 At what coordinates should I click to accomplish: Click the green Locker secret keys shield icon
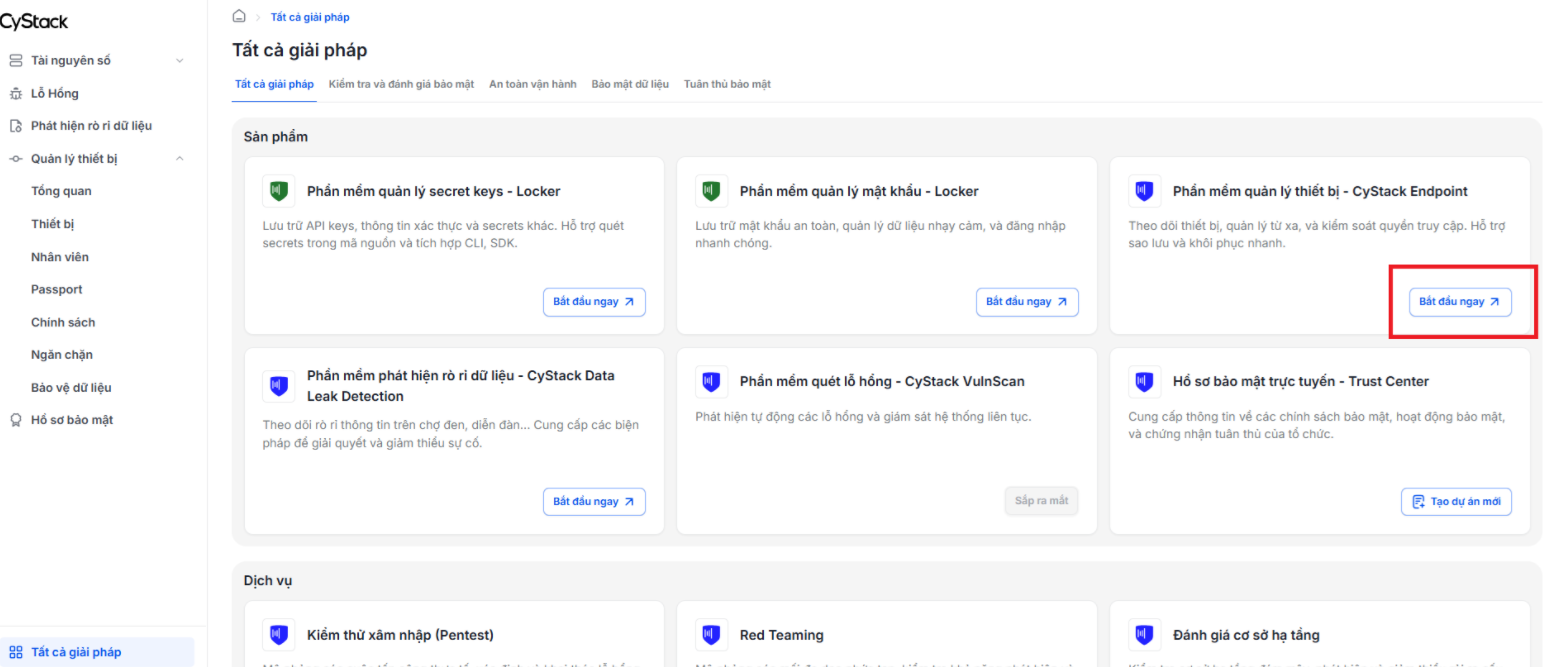click(277, 190)
